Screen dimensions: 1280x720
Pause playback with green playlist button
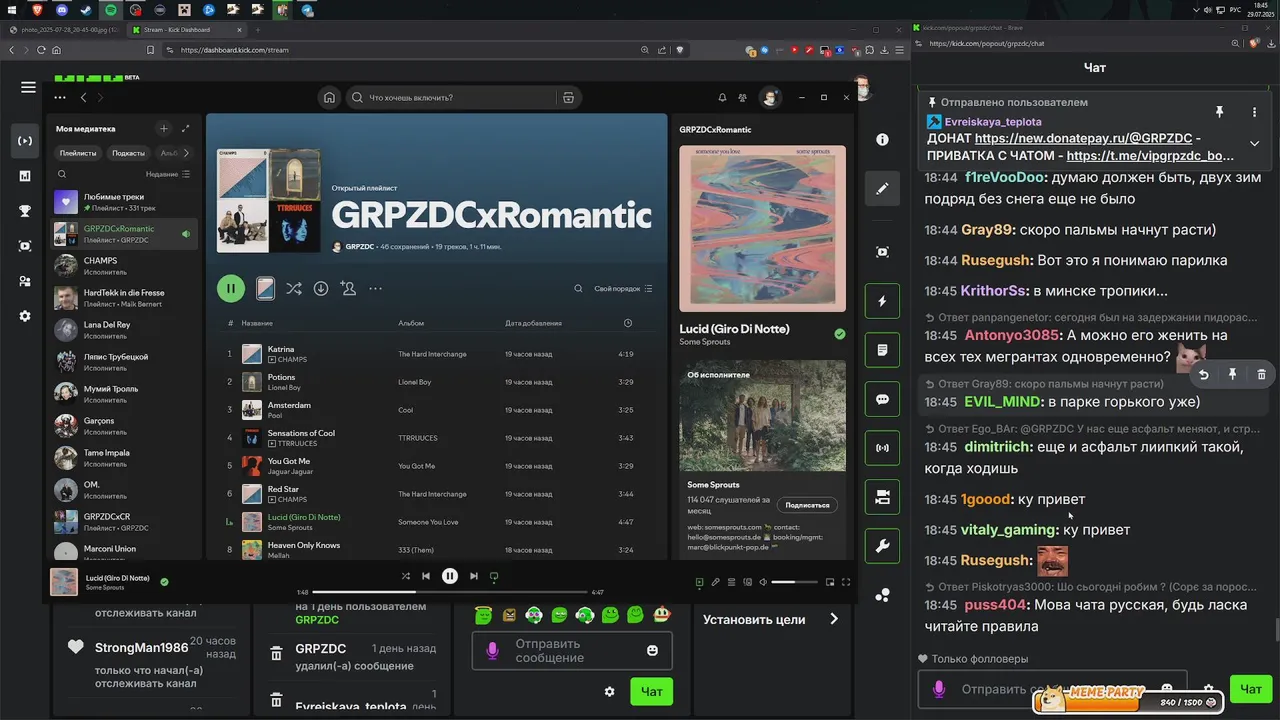coord(231,288)
